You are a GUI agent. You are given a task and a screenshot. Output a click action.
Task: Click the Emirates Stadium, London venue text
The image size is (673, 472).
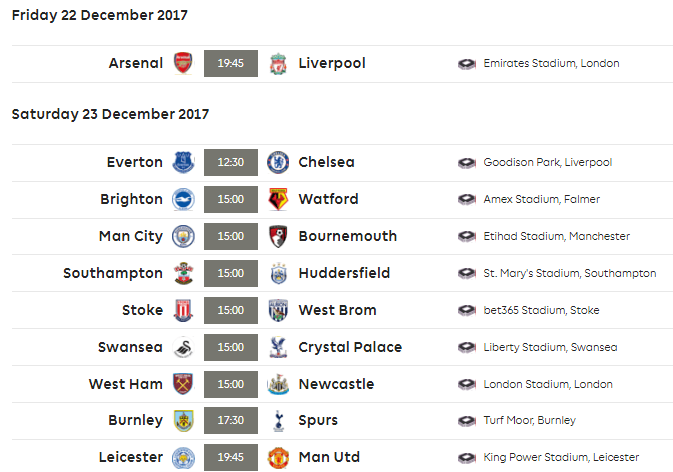click(551, 64)
